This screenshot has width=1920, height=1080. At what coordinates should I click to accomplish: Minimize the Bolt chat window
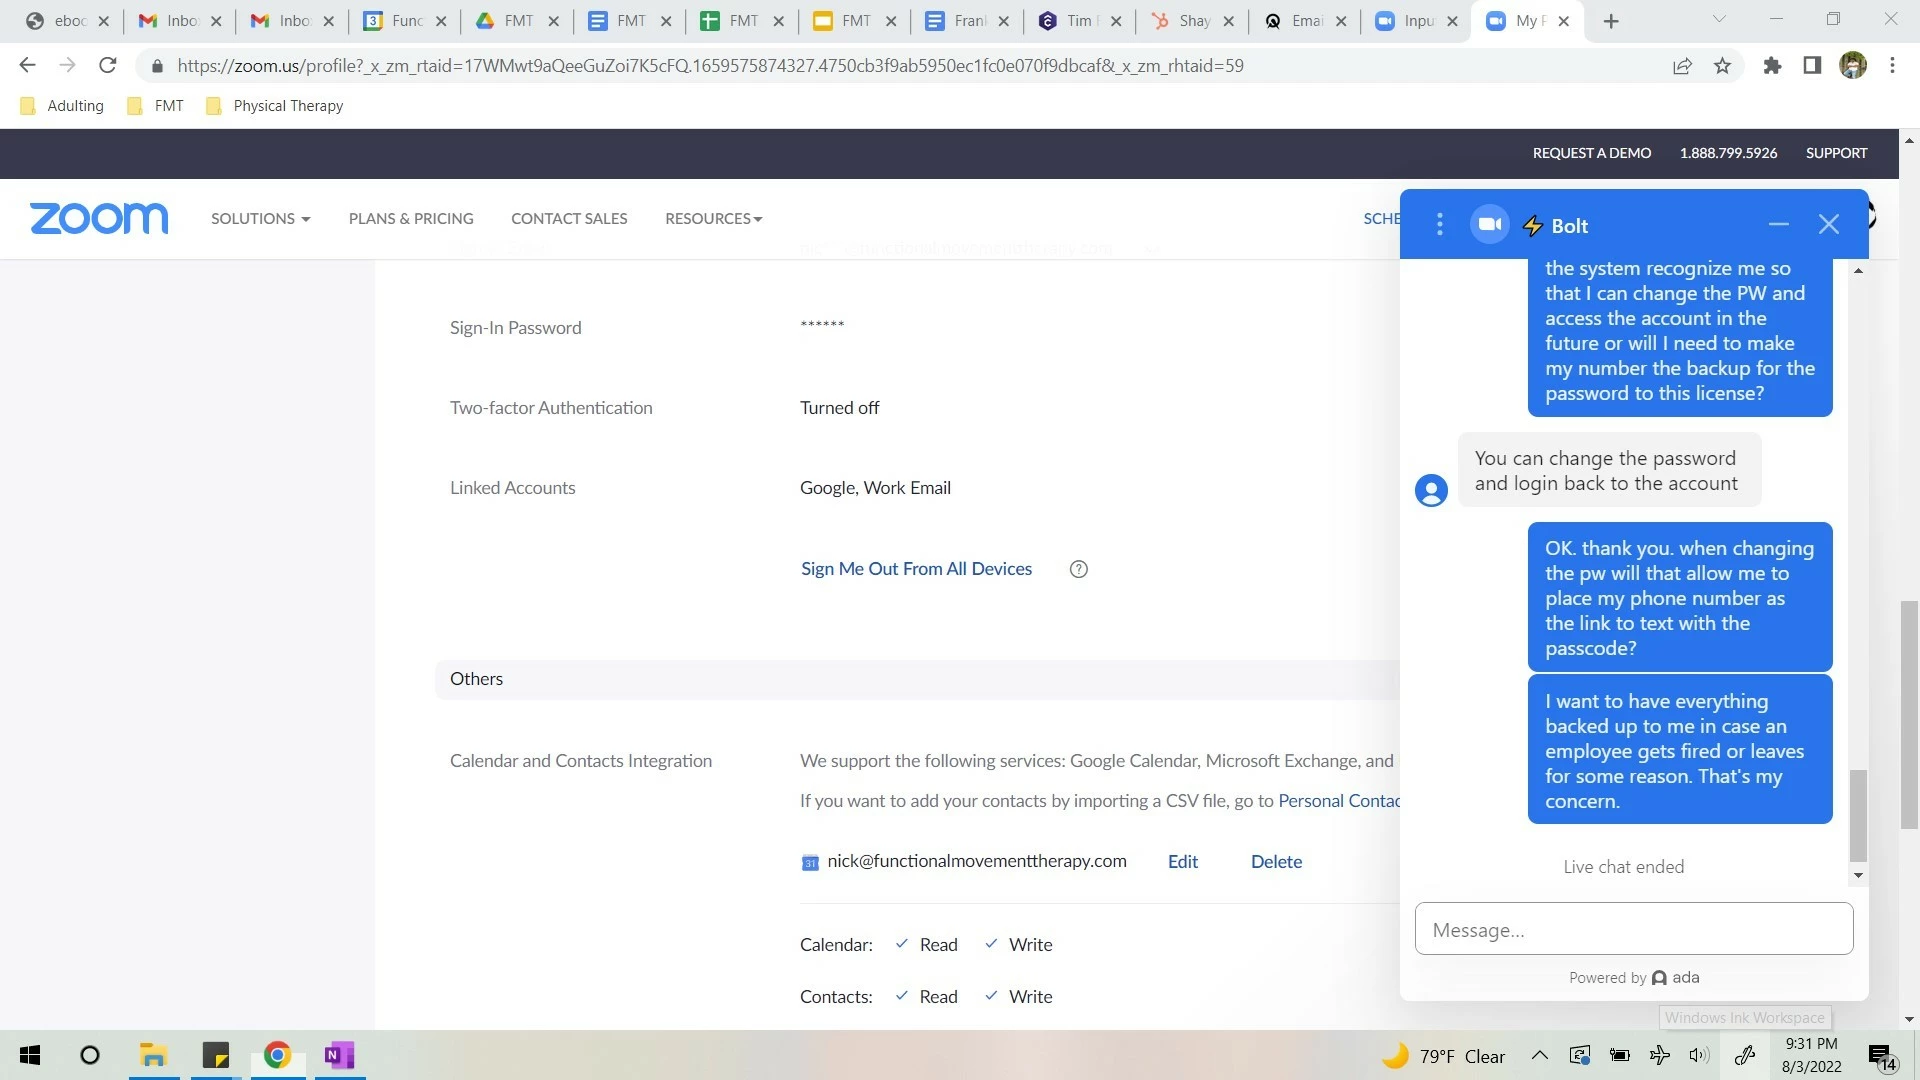tap(1778, 225)
